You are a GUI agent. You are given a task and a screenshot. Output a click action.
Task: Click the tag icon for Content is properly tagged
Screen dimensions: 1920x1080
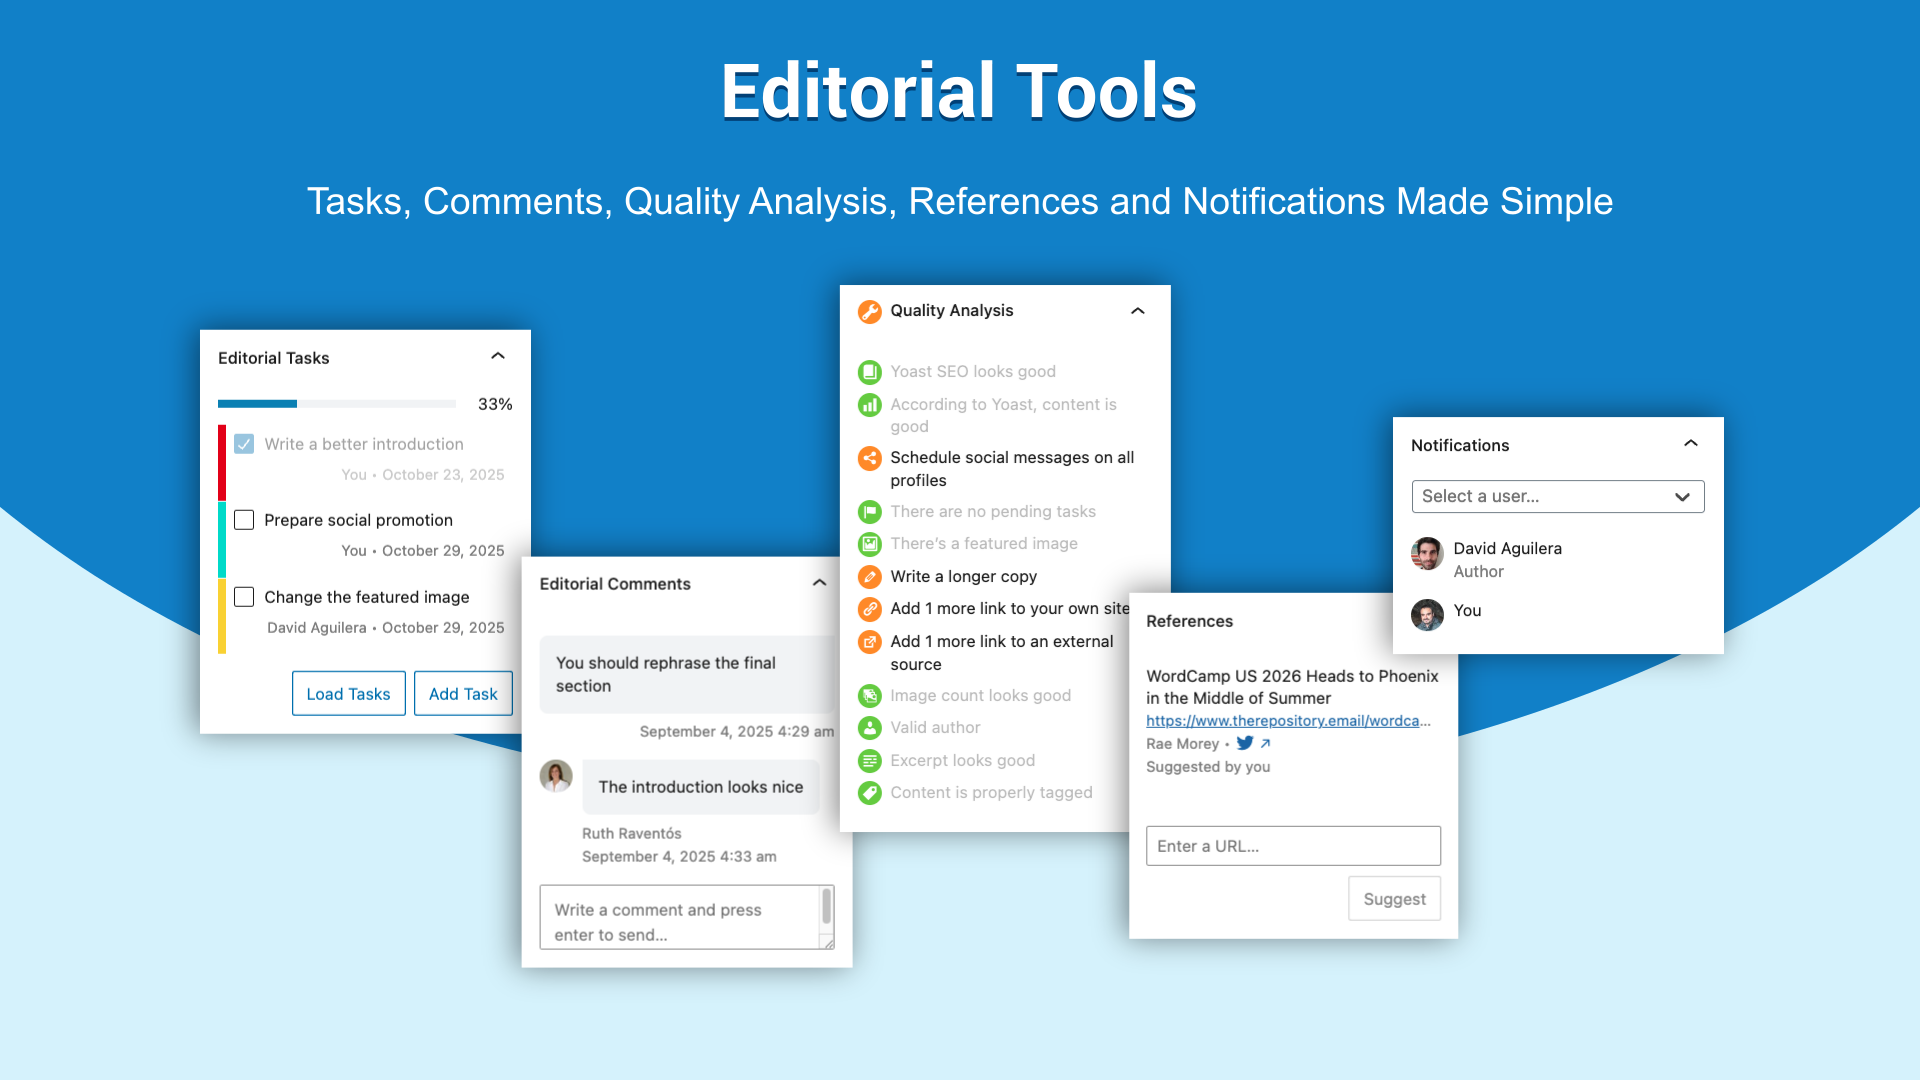[870, 793]
